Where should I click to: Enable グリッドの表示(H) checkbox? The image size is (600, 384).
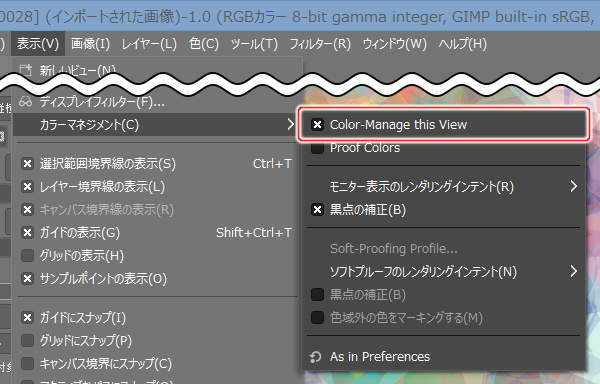click(28, 255)
